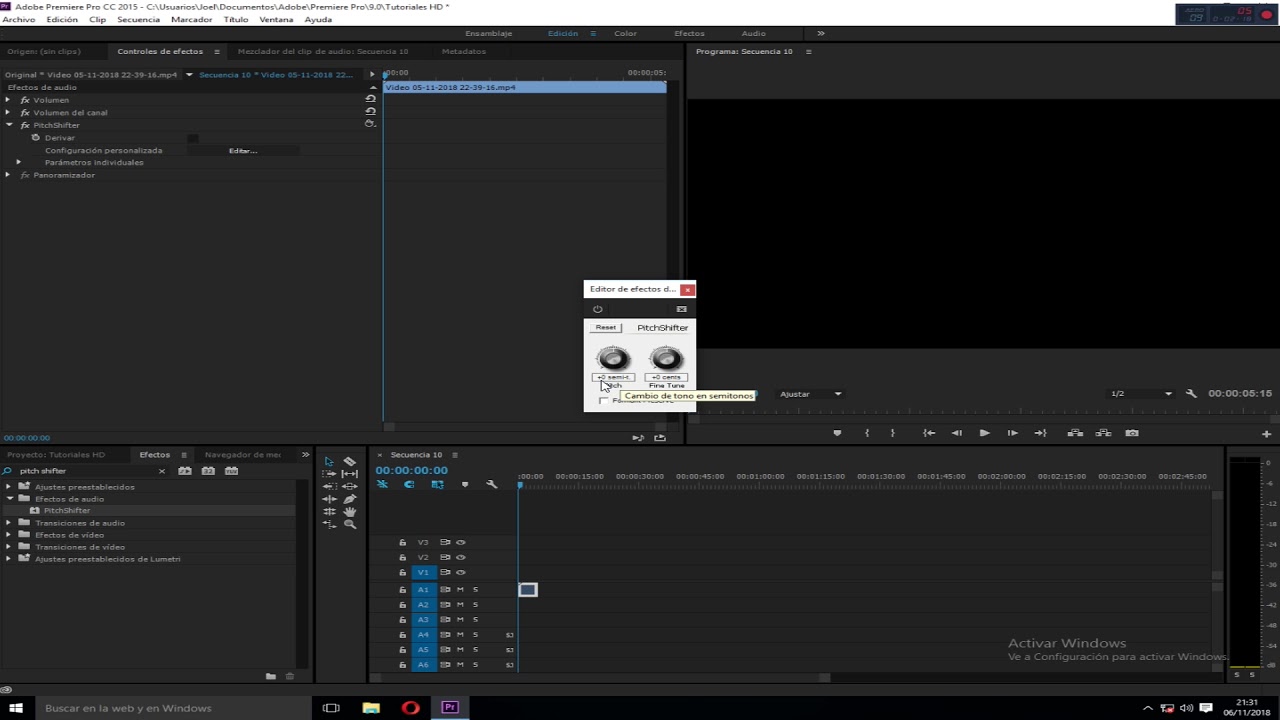
Task: Open Program monitor settings wrench
Action: [1191, 393]
